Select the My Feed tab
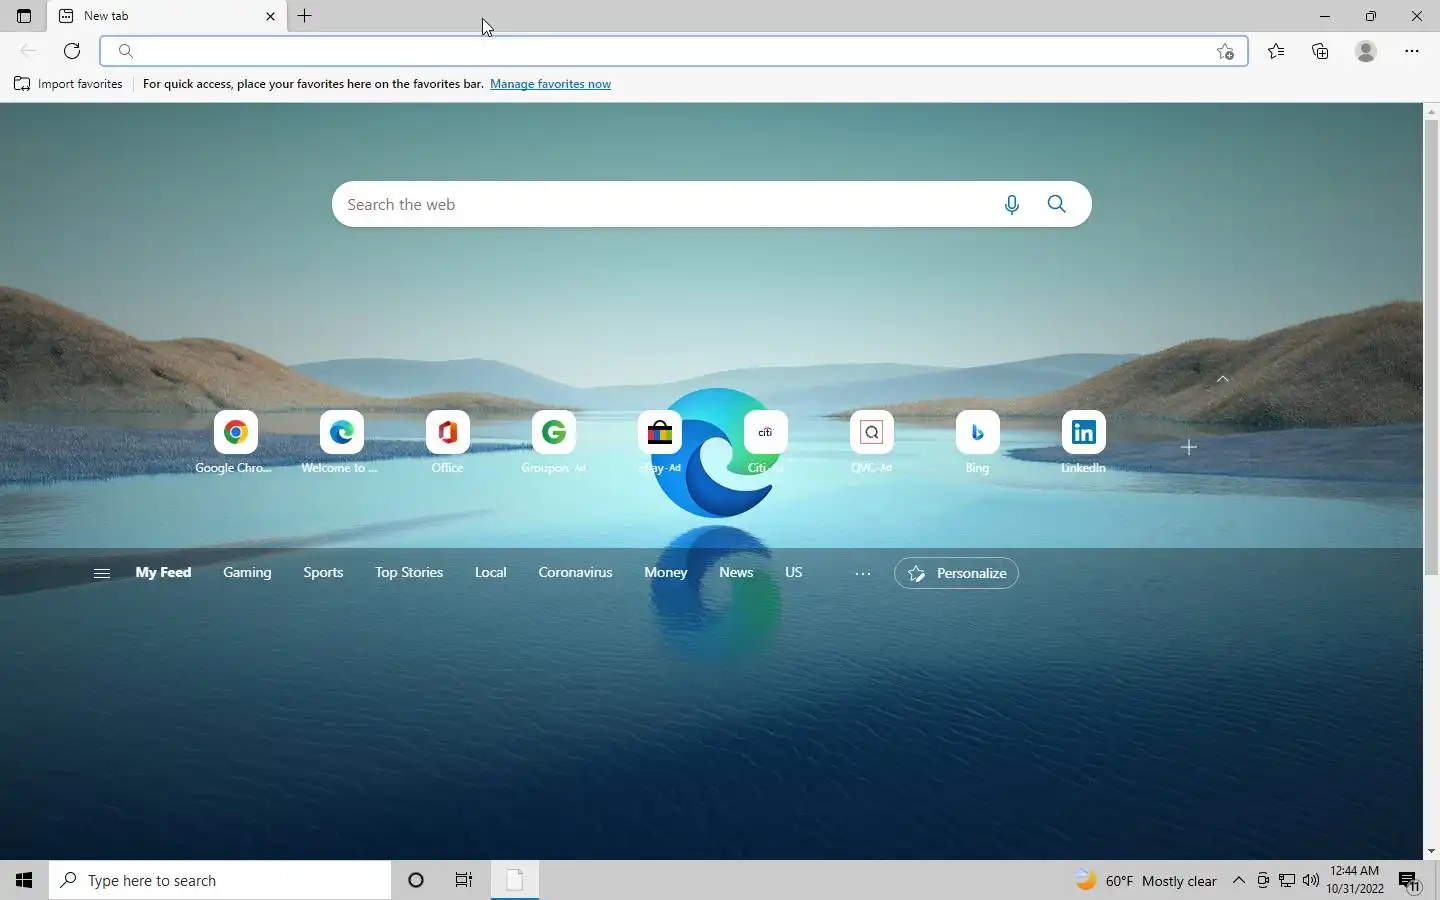 (163, 572)
